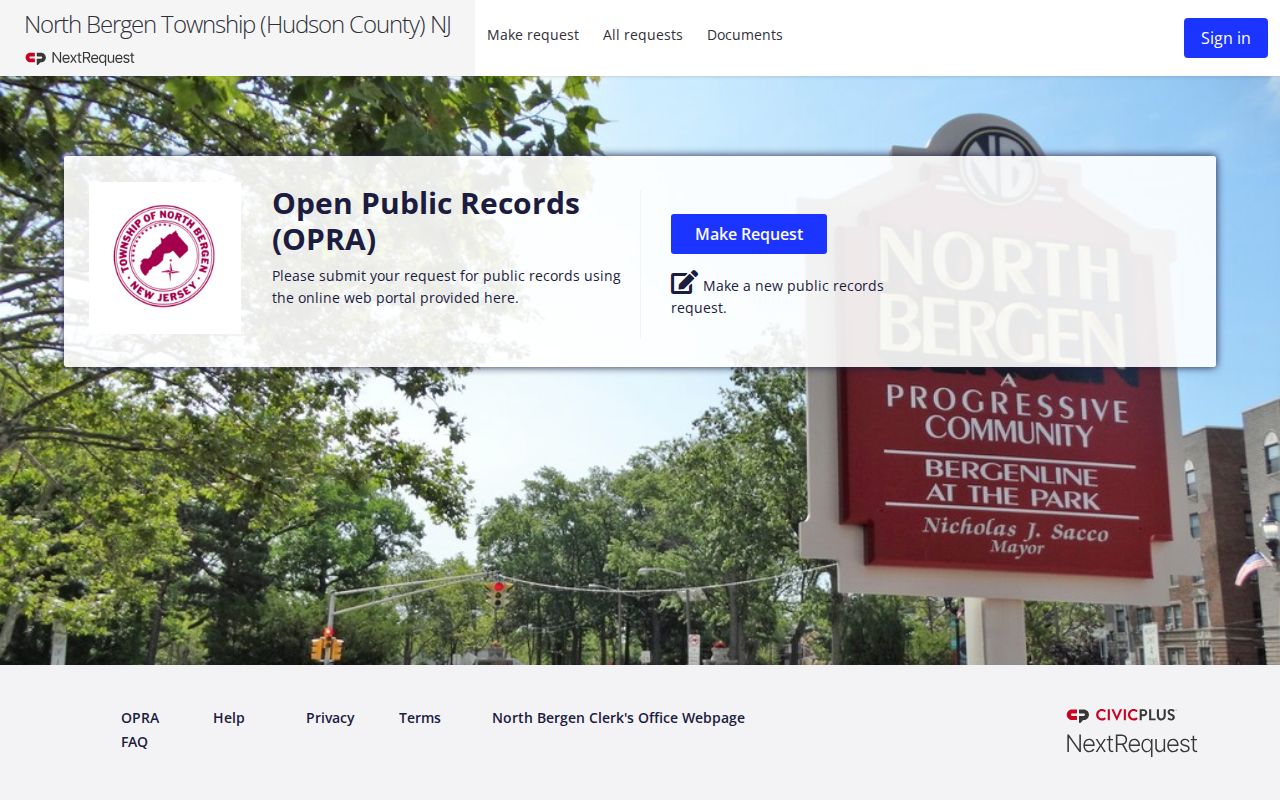Click the CivicPlus NextRequest footer logo
Screen dimensions: 1280x800
[x=1131, y=731]
